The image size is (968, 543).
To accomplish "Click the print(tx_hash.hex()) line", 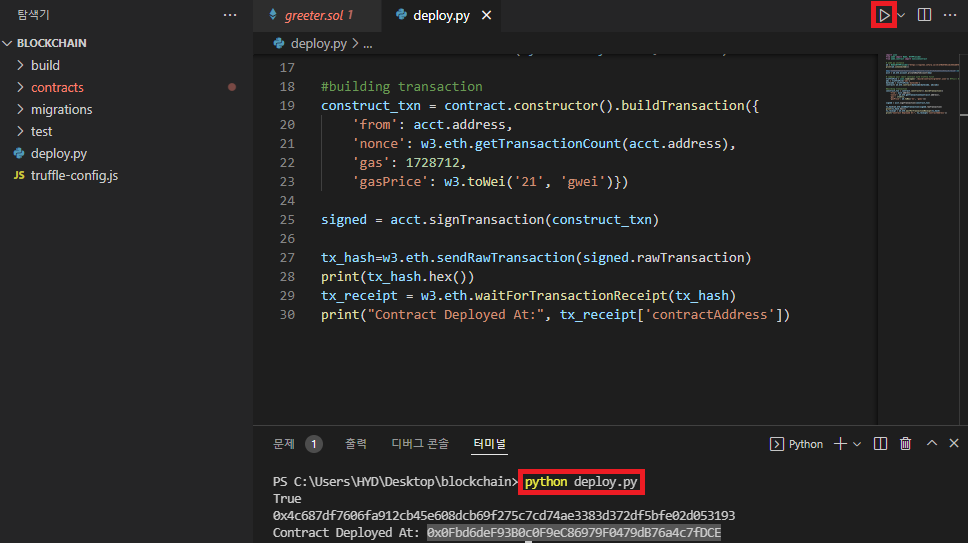I will [398, 276].
